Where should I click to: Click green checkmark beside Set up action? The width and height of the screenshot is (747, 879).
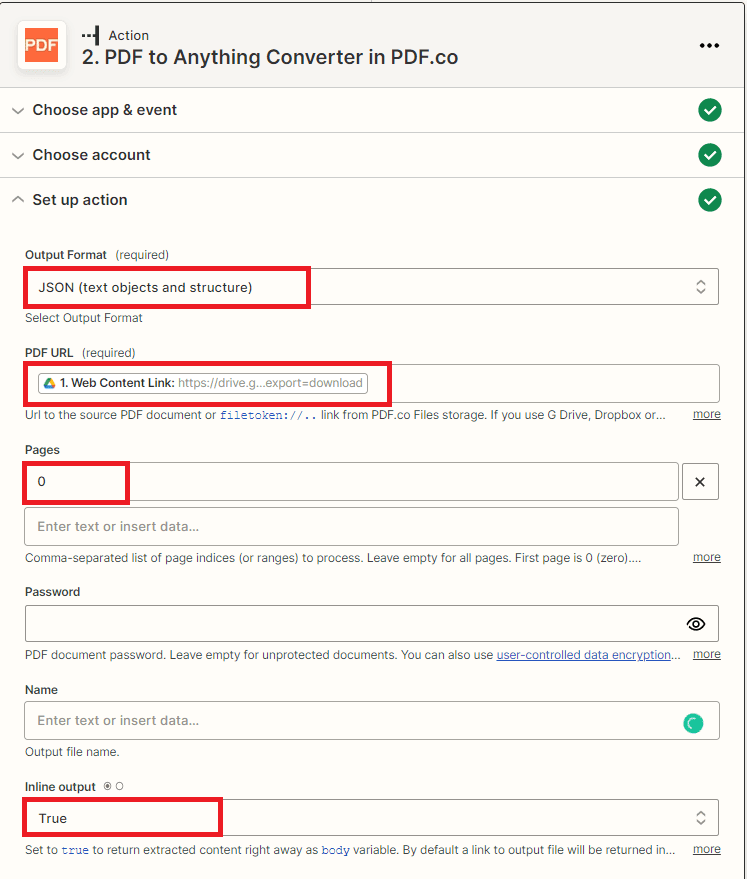709,200
